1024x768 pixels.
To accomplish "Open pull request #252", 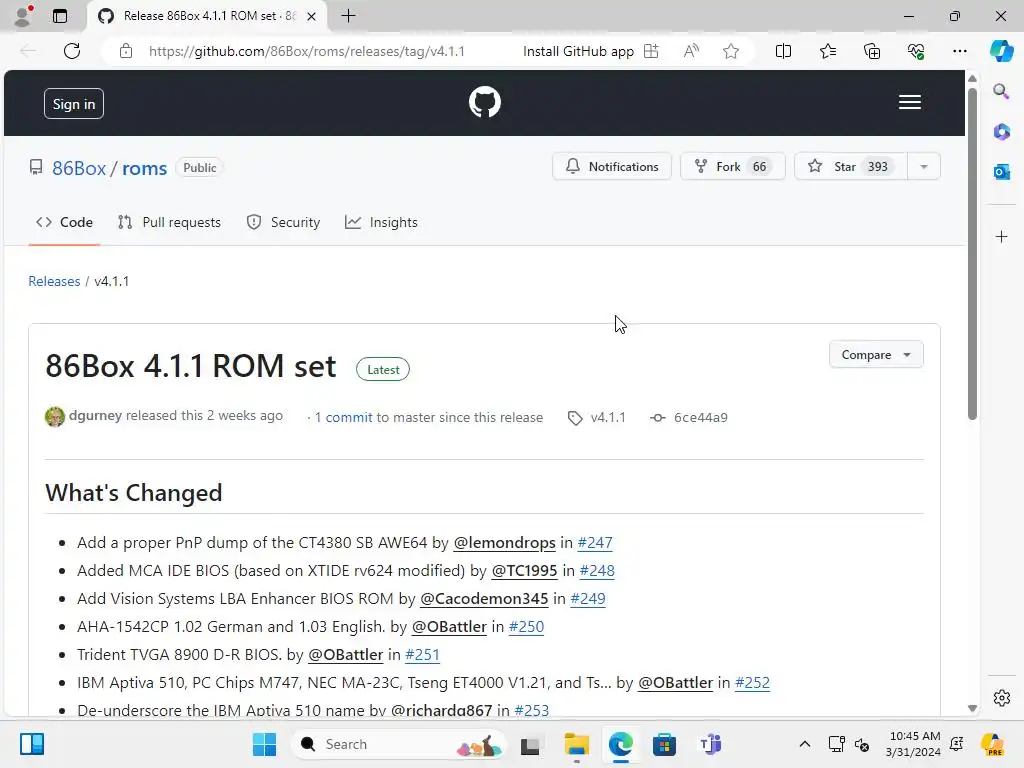I will (752, 683).
